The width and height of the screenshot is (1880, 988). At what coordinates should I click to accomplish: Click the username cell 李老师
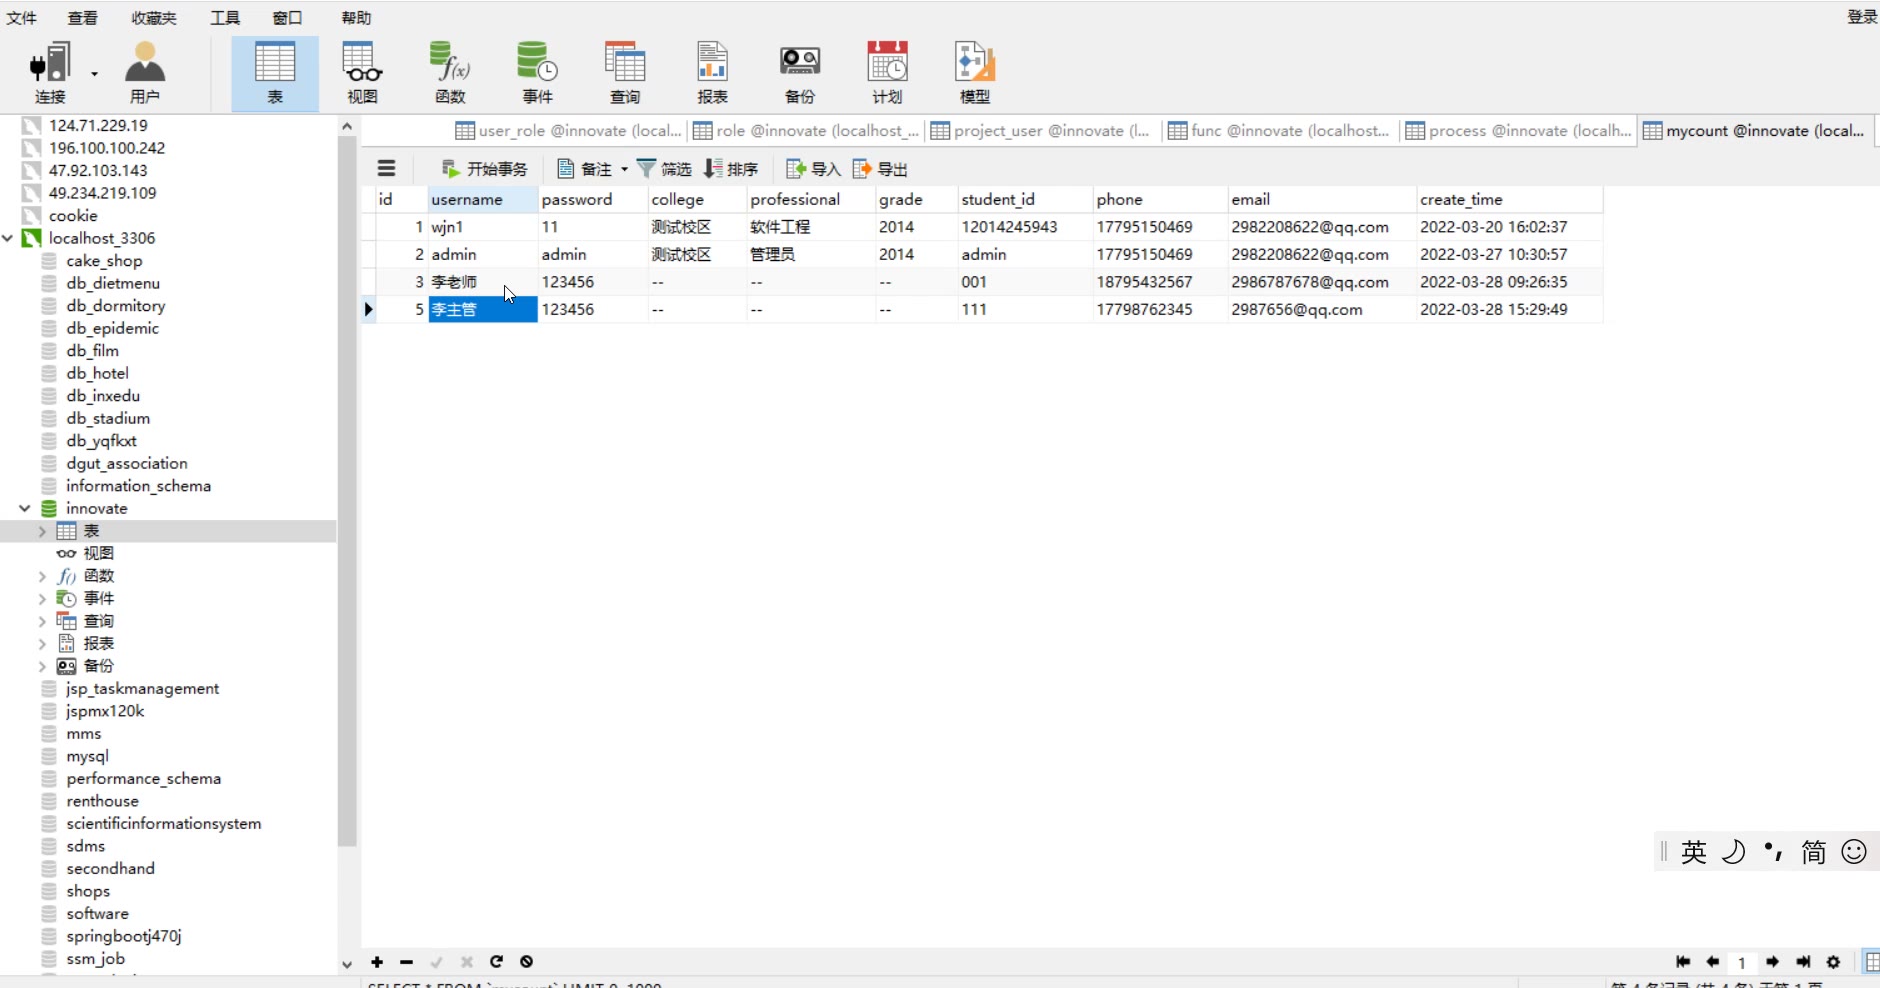coord(455,282)
